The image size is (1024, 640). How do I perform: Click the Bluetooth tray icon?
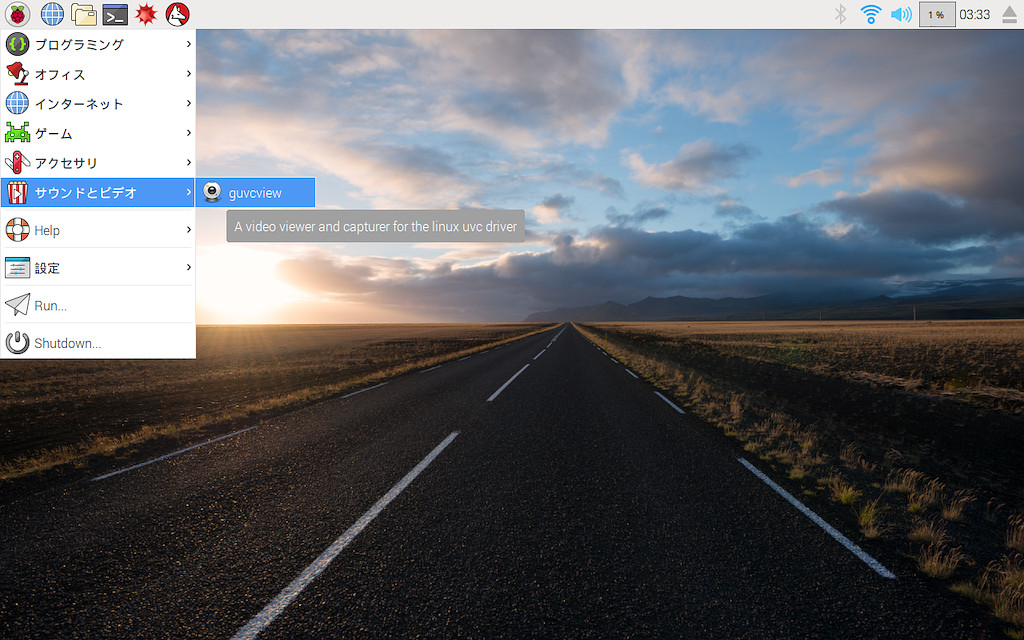(x=840, y=14)
